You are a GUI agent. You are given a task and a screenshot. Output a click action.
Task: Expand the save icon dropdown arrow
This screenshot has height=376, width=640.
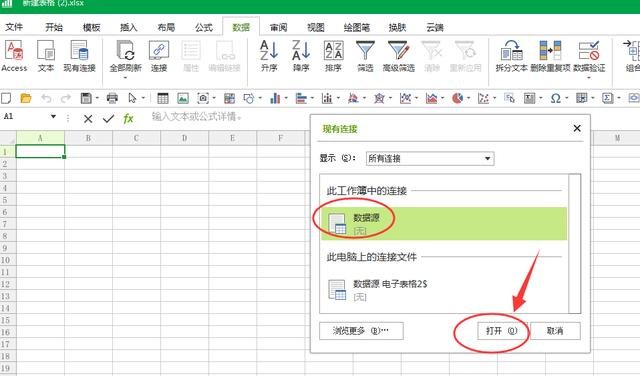(x=97, y=98)
